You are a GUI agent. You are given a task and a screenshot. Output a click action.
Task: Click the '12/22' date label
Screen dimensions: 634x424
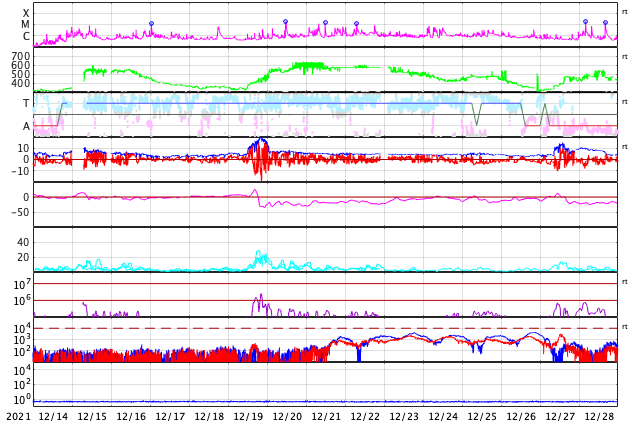(x=365, y=416)
